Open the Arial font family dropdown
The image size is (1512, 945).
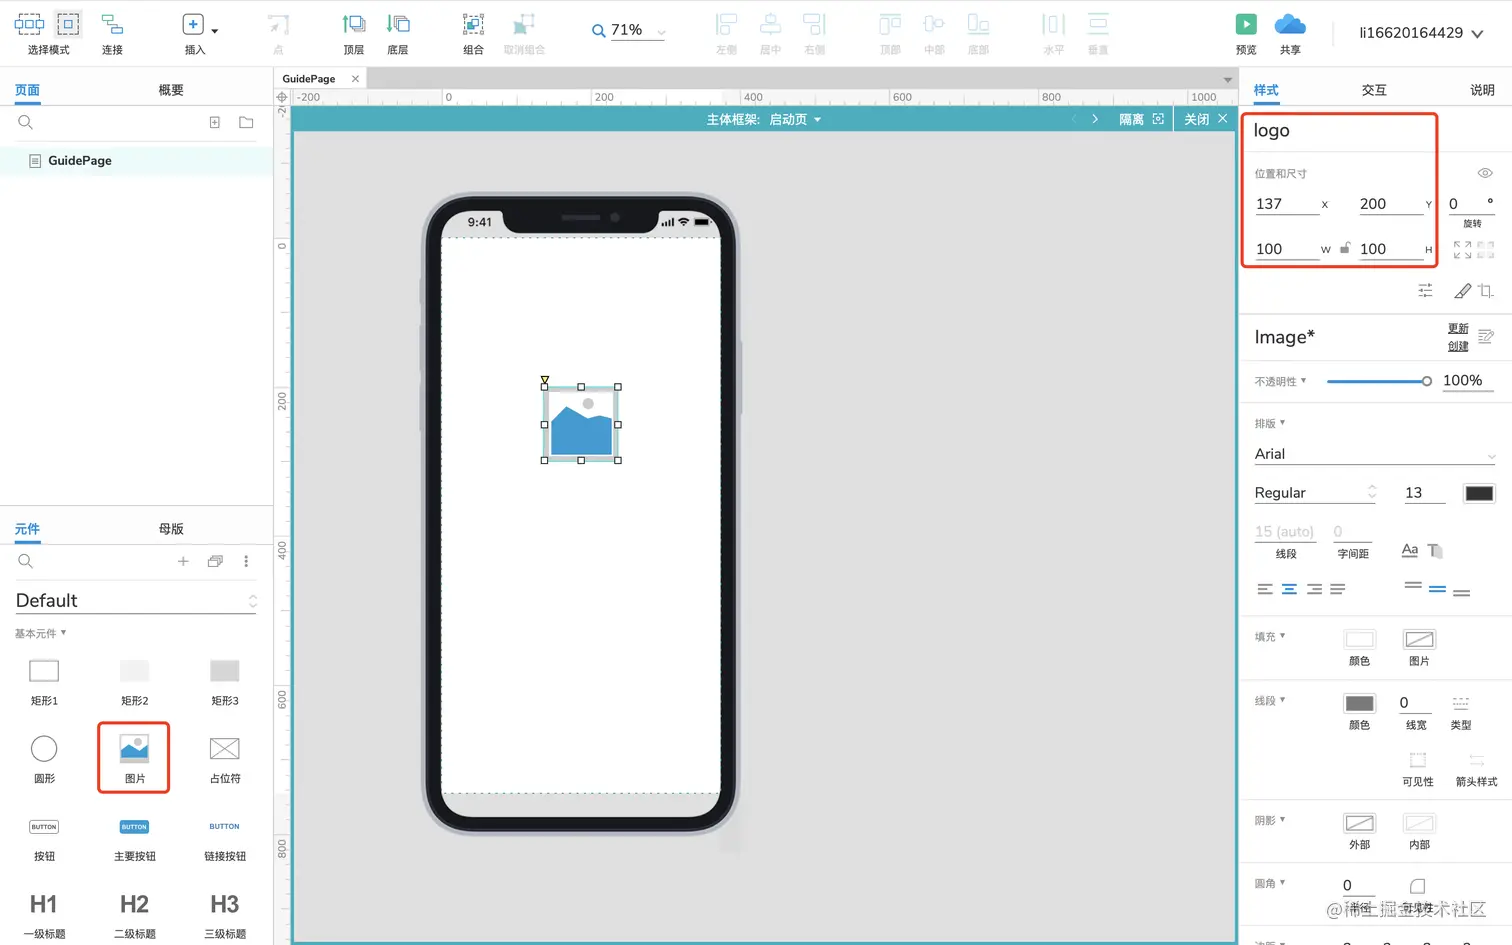[x=1375, y=454]
